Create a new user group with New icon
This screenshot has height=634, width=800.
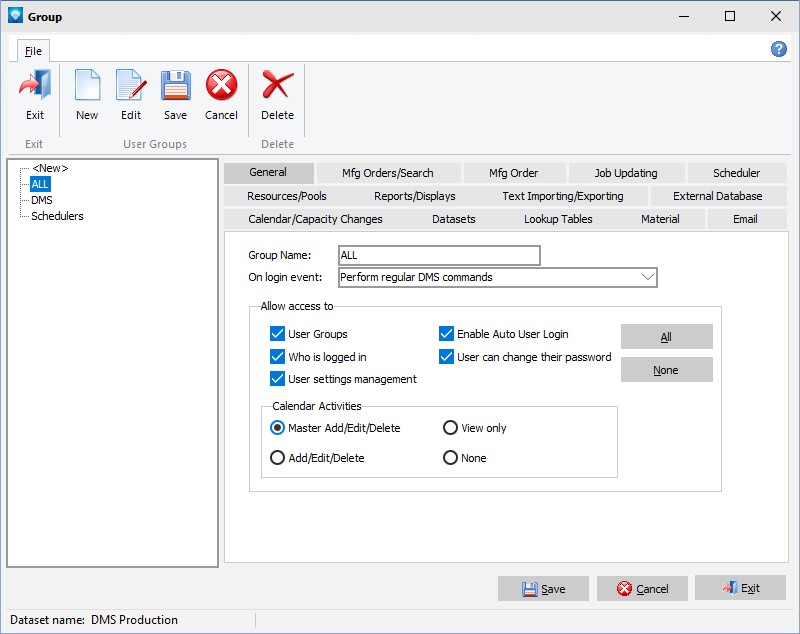point(87,88)
